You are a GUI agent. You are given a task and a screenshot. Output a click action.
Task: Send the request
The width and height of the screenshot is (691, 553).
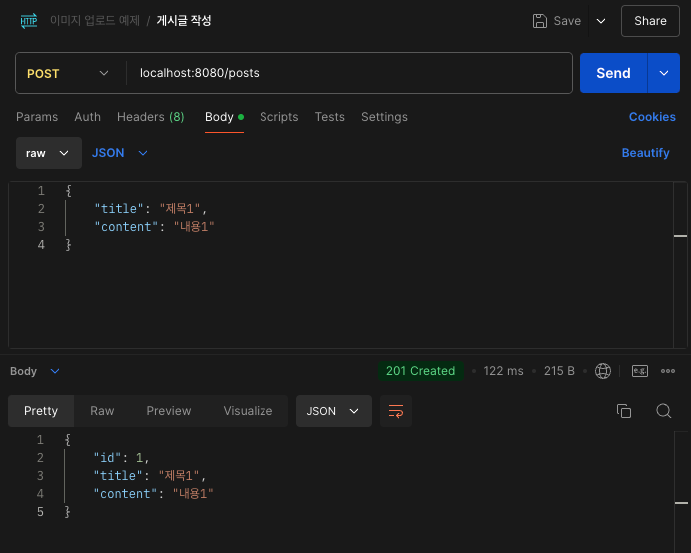tap(613, 73)
